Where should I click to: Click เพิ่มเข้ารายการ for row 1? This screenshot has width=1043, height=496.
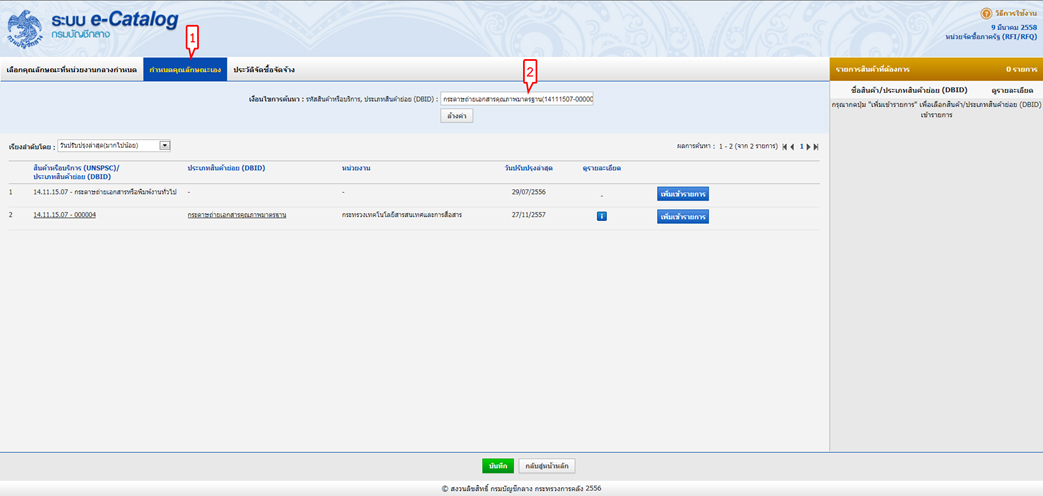682,192
